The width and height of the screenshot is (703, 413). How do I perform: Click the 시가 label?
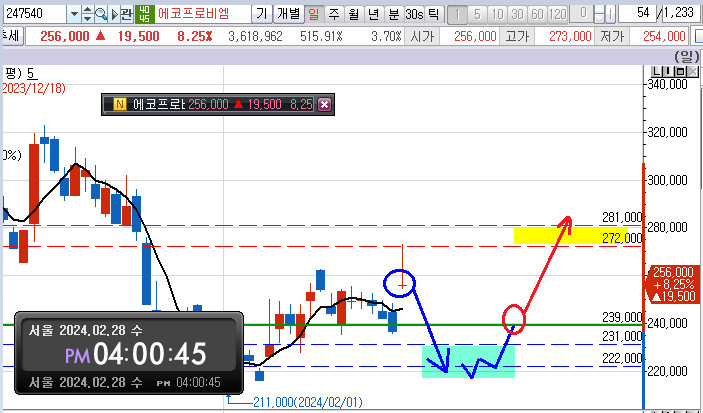(x=422, y=36)
